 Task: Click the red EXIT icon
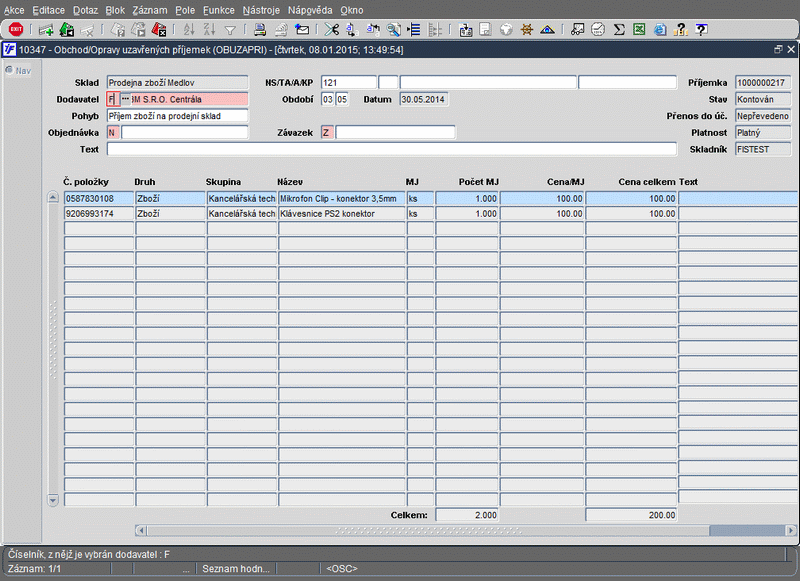pyautogui.click(x=16, y=30)
